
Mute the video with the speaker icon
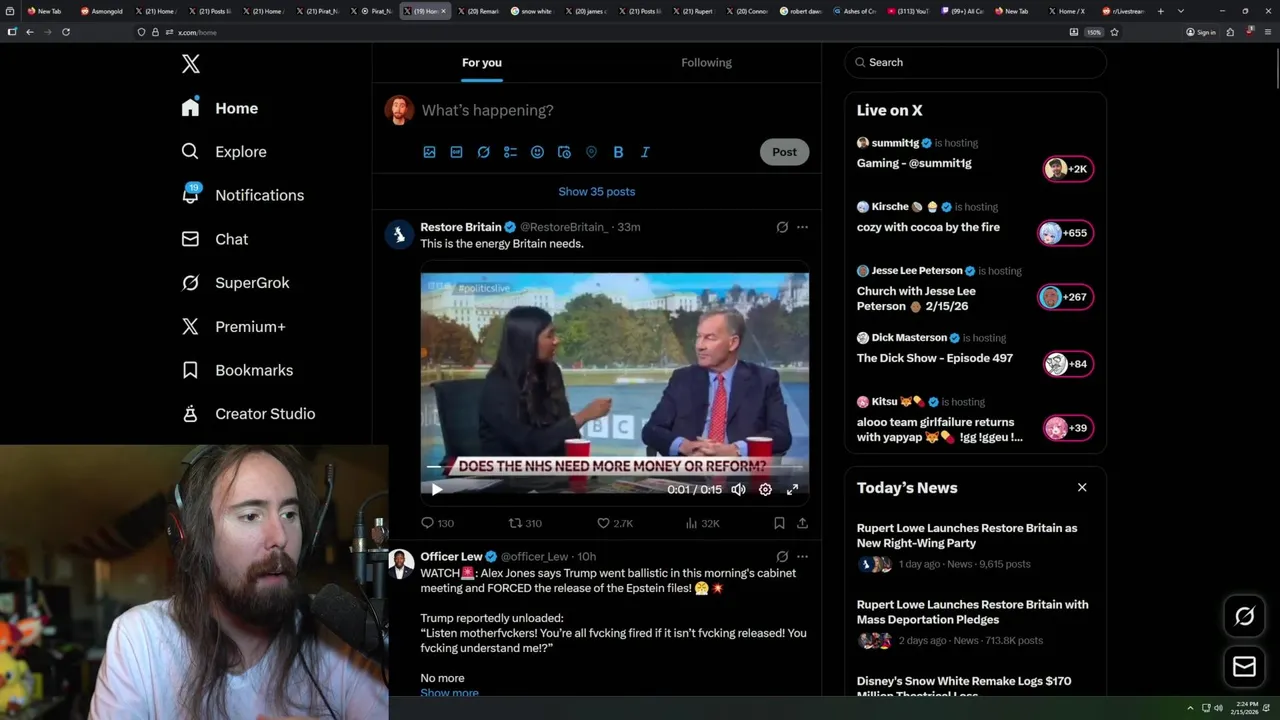point(738,489)
